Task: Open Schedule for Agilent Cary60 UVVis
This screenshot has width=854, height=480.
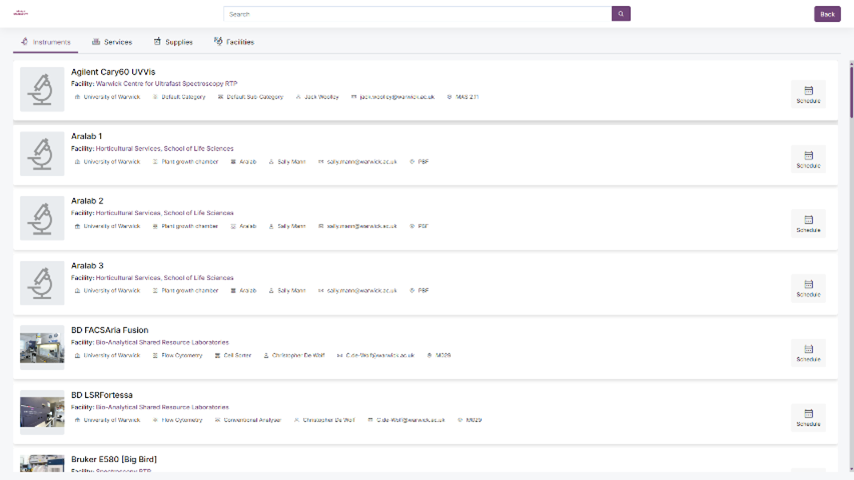Action: tap(808, 94)
